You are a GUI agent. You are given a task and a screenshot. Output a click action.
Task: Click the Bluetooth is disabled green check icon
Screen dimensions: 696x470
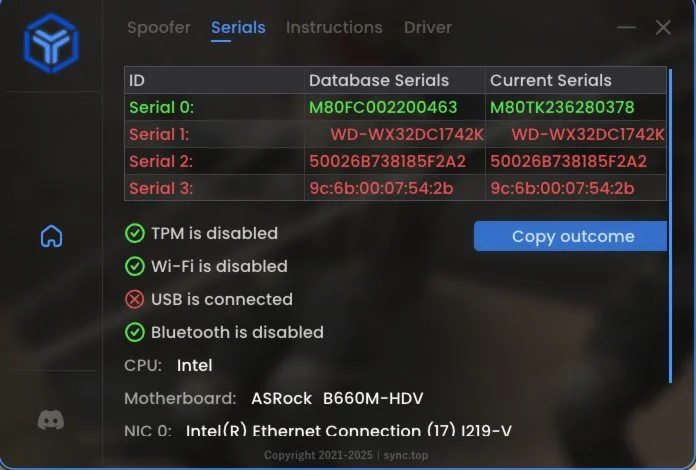point(135,332)
